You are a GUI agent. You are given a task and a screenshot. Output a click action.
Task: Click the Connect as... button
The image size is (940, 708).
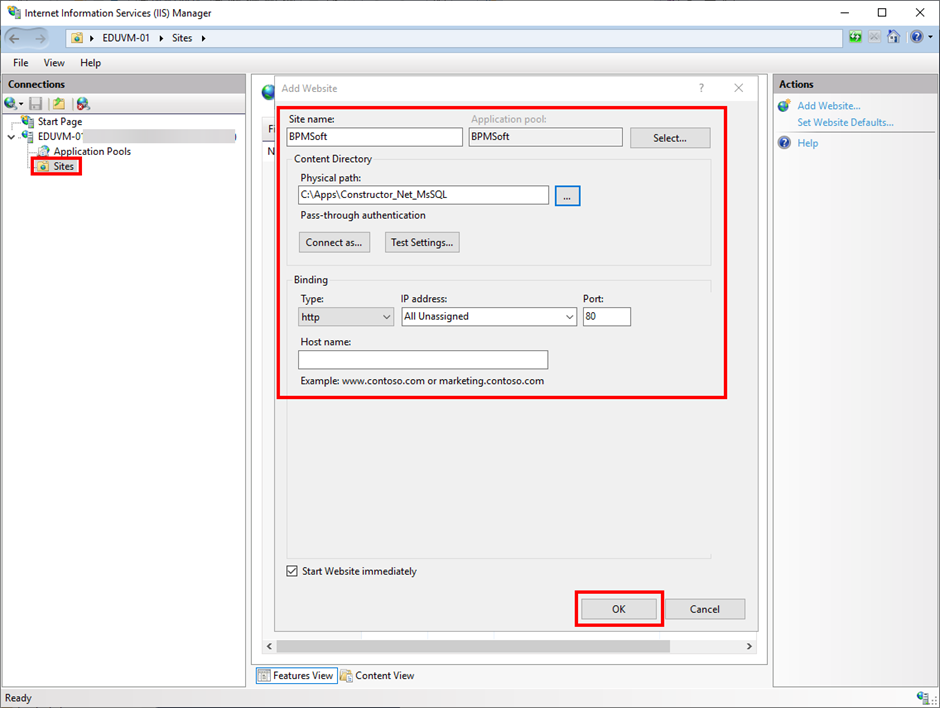[334, 242]
